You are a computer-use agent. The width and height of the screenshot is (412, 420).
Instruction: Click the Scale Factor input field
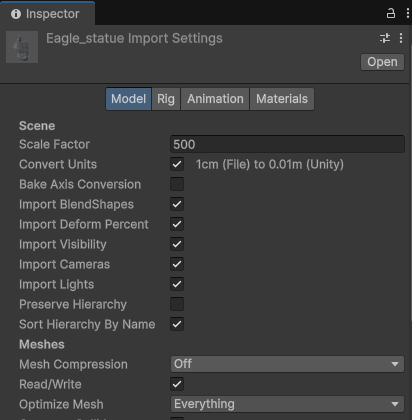(287, 144)
